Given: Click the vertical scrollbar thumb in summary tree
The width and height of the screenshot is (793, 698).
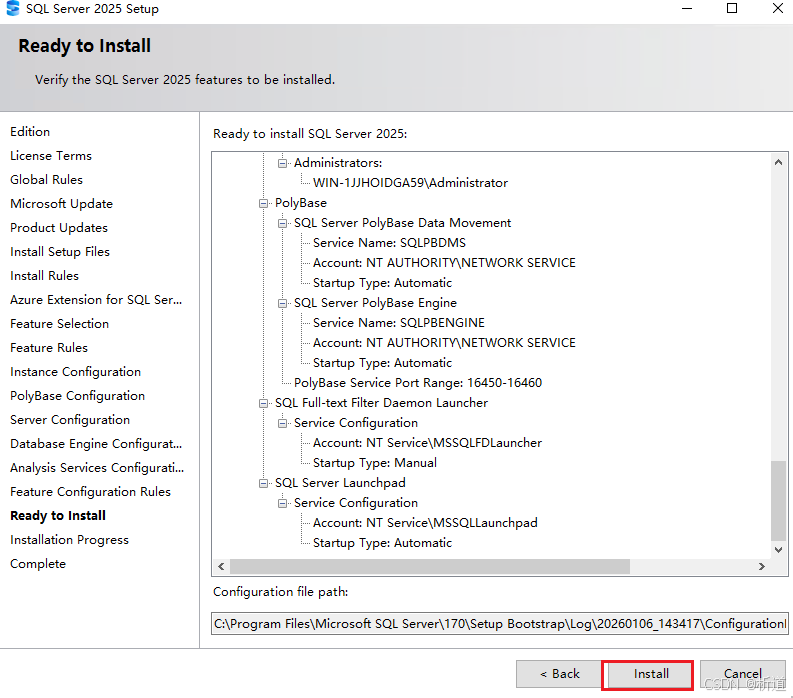Looking at the screenshot, I should pyautogui.click(x=780, y=500).
